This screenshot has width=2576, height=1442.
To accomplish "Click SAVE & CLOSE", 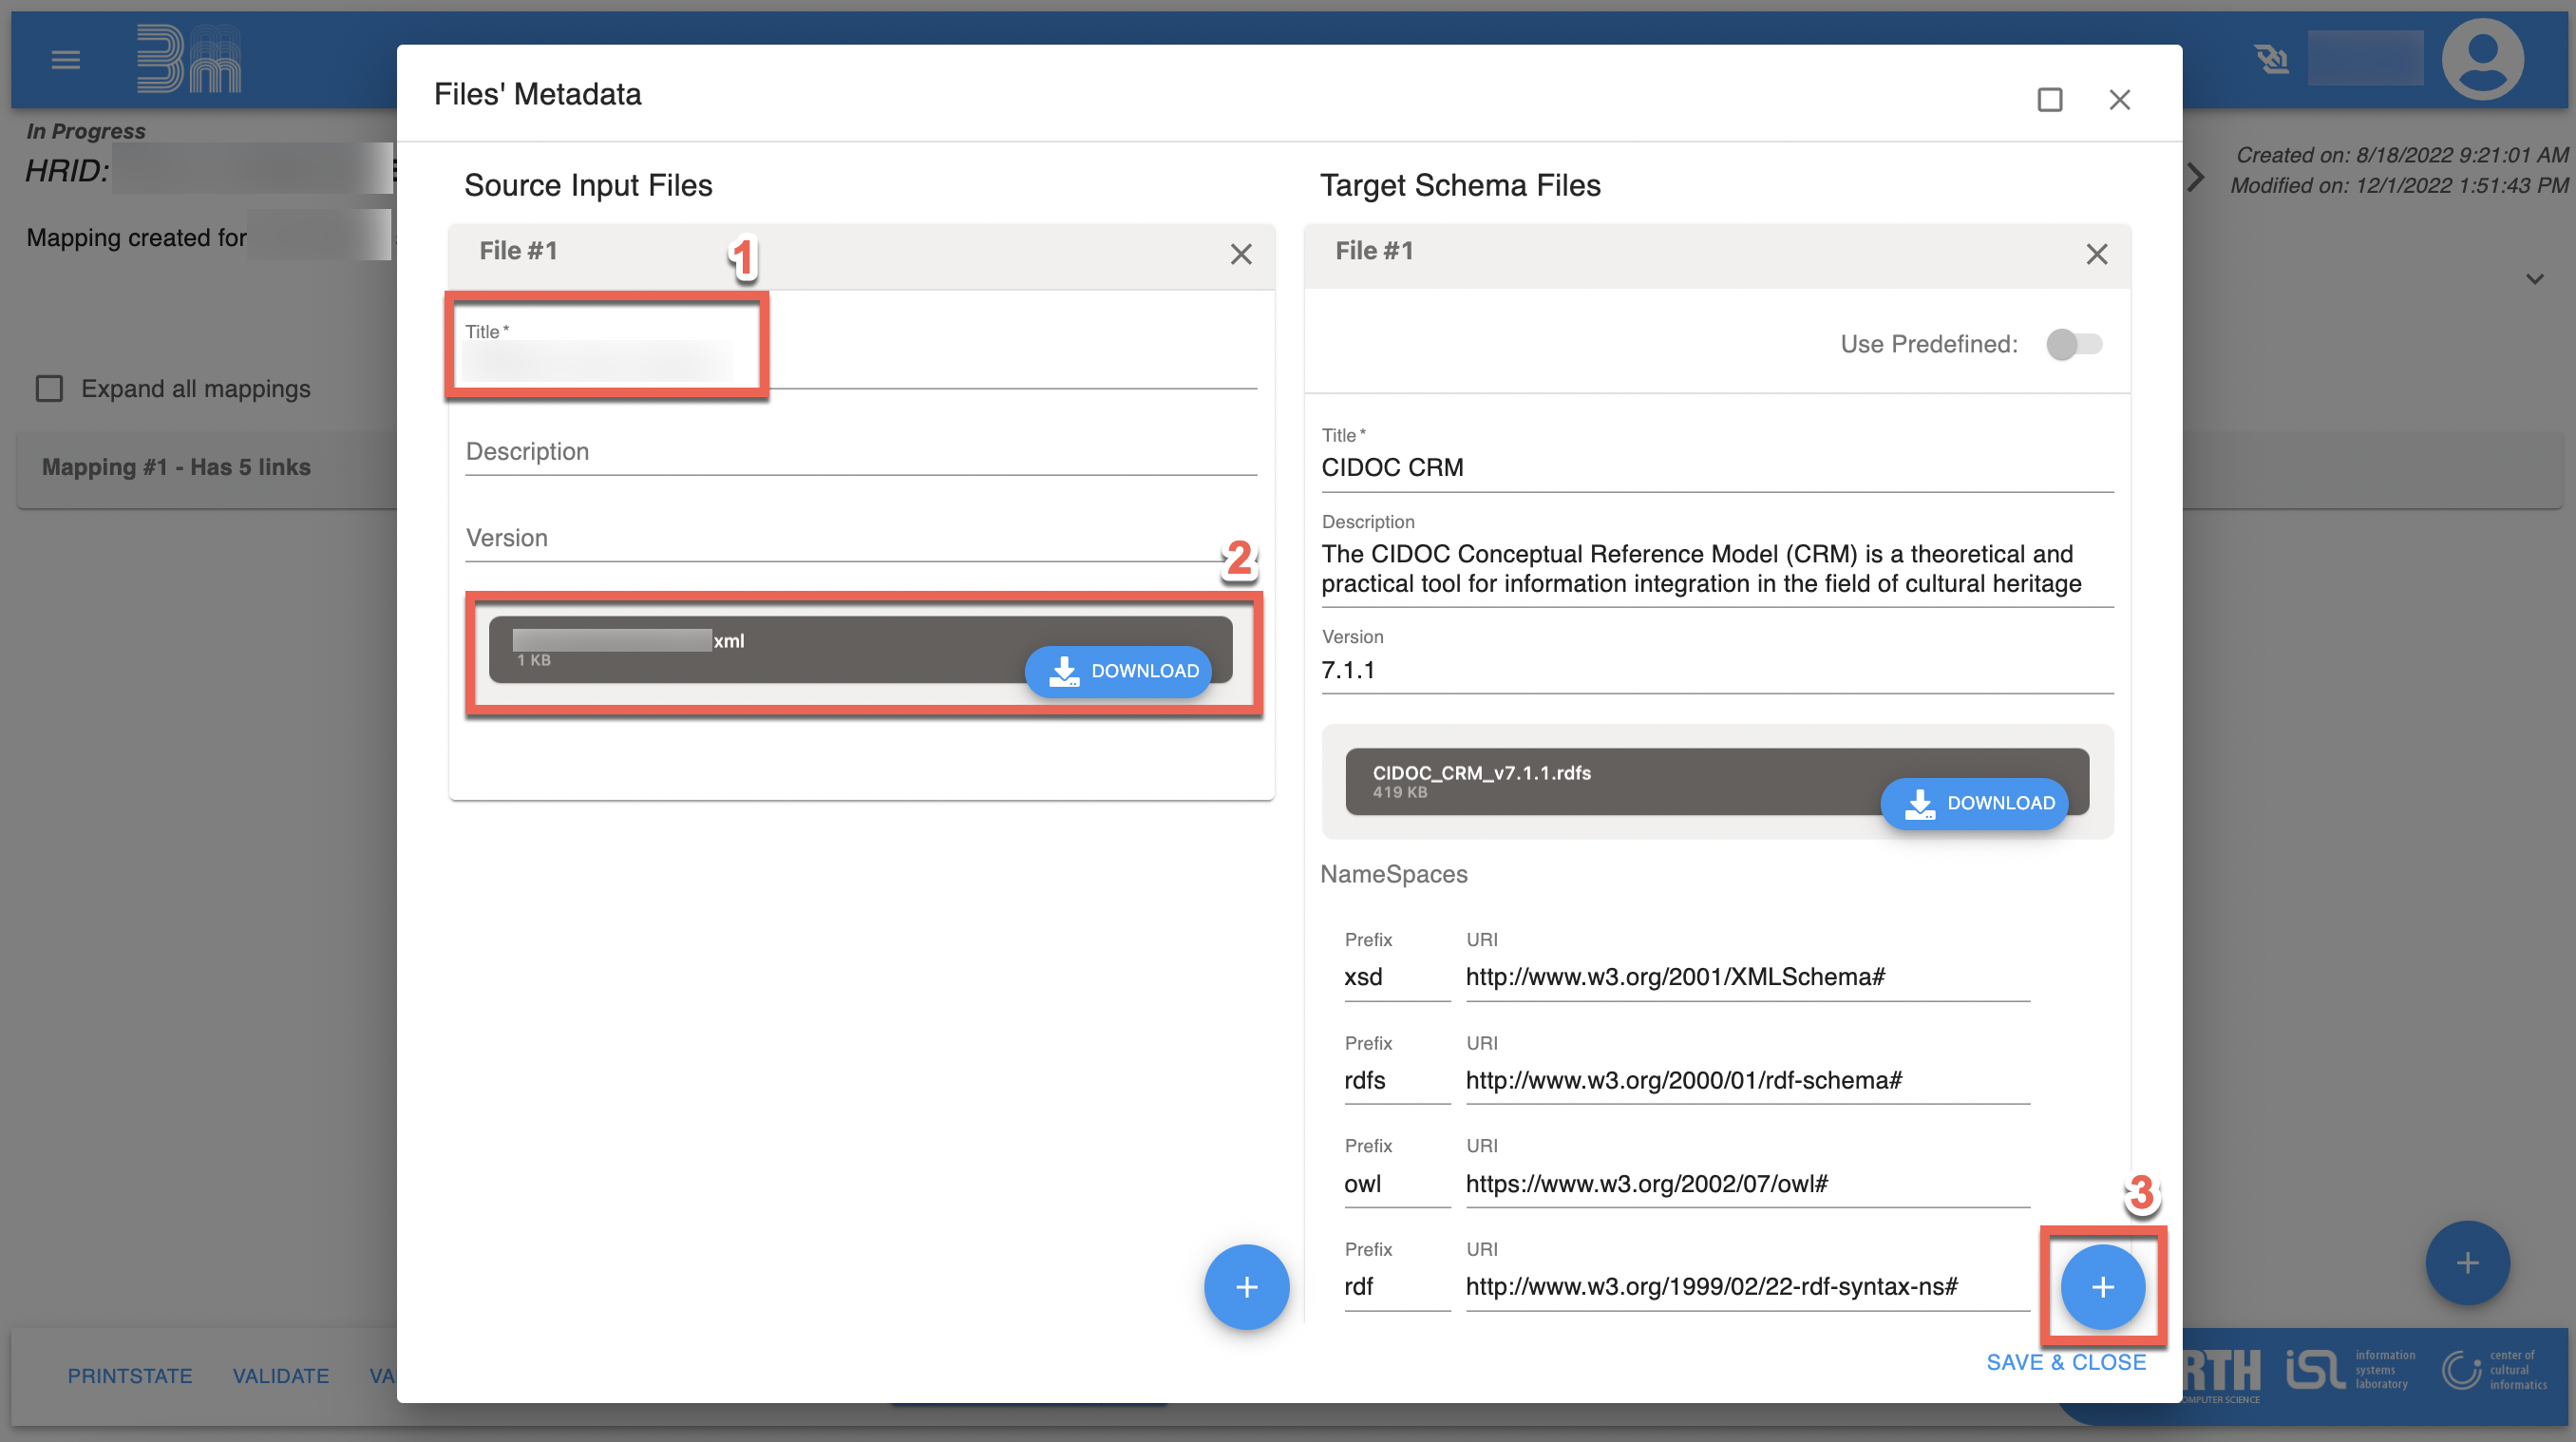I will point(2065,1362).
